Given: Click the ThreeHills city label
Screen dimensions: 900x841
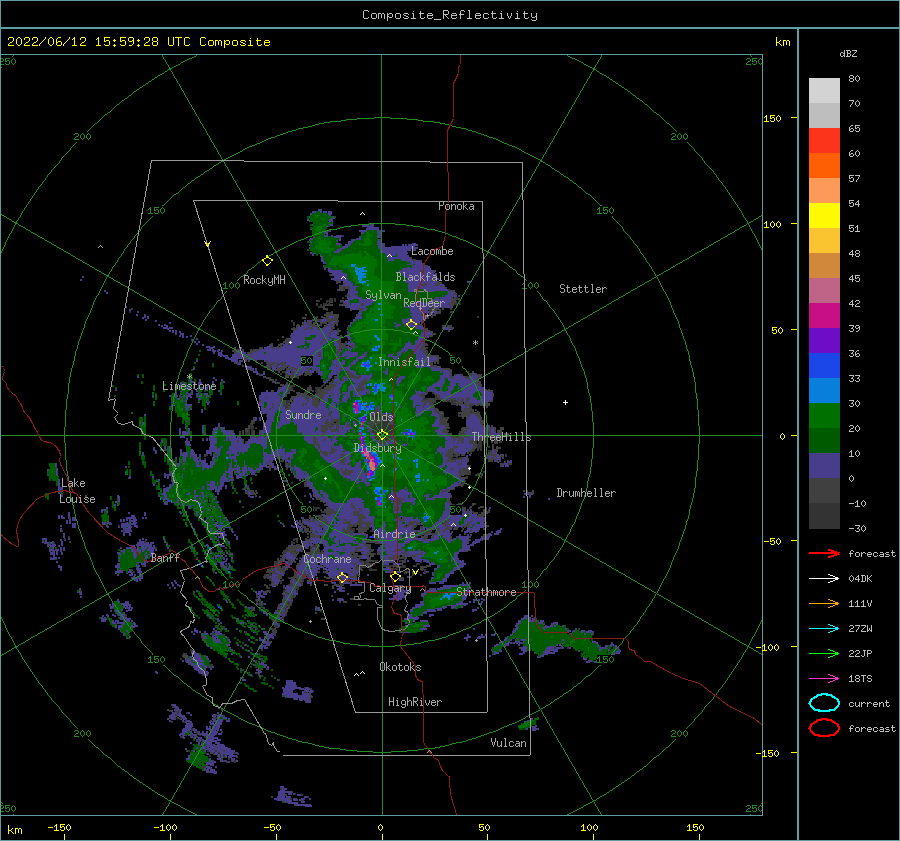Looking at the screenshot, I should pyautogui.click(x=501, y=437).
